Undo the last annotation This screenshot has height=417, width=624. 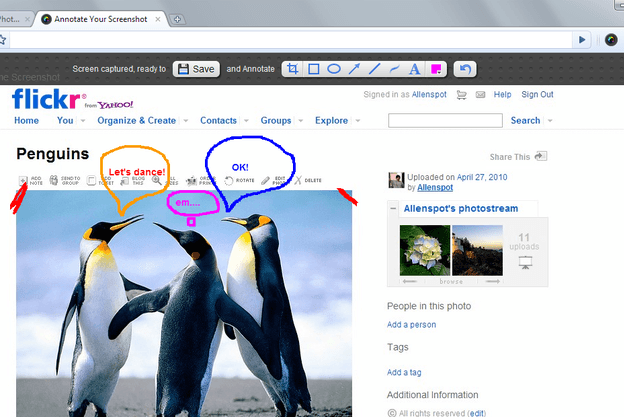coord(465,69)
